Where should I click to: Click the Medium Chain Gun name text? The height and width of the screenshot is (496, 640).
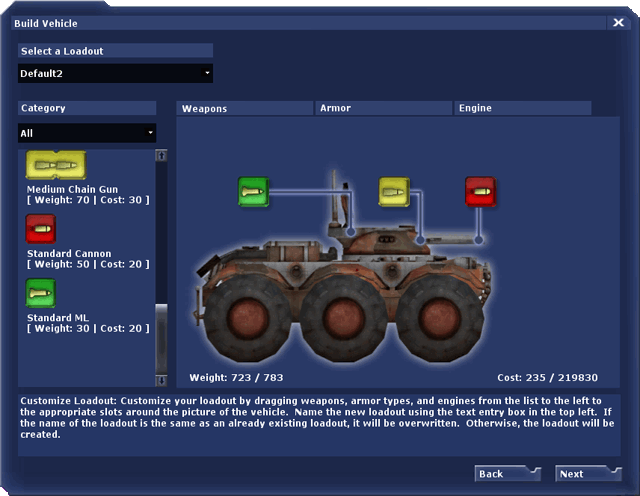pos(72,189)
